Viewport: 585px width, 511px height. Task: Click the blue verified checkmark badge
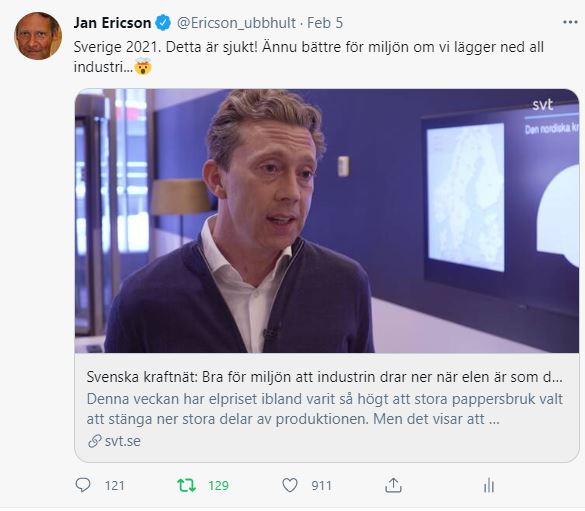pyautogui.click(x=163, y=23)
